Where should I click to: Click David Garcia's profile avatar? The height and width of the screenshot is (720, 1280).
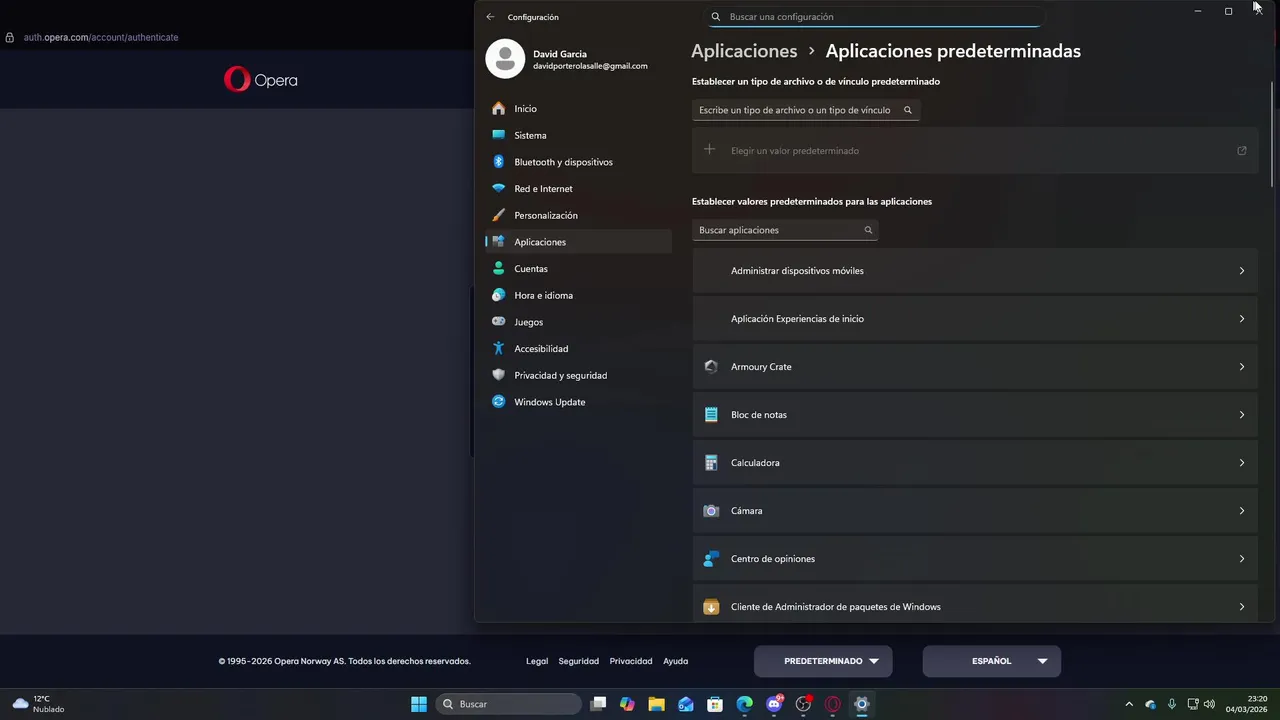point(505,59)
